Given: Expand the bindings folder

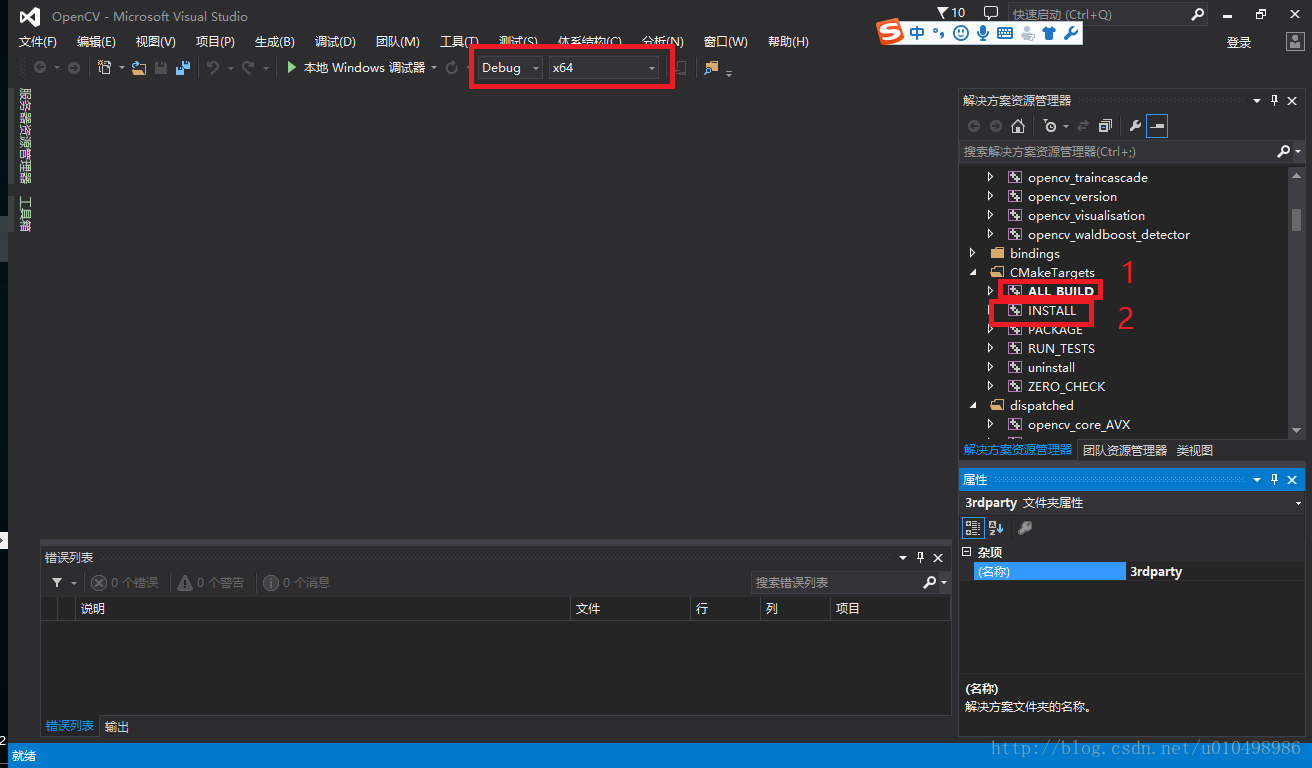Looking at the screenshot, I should click(972, 253).
